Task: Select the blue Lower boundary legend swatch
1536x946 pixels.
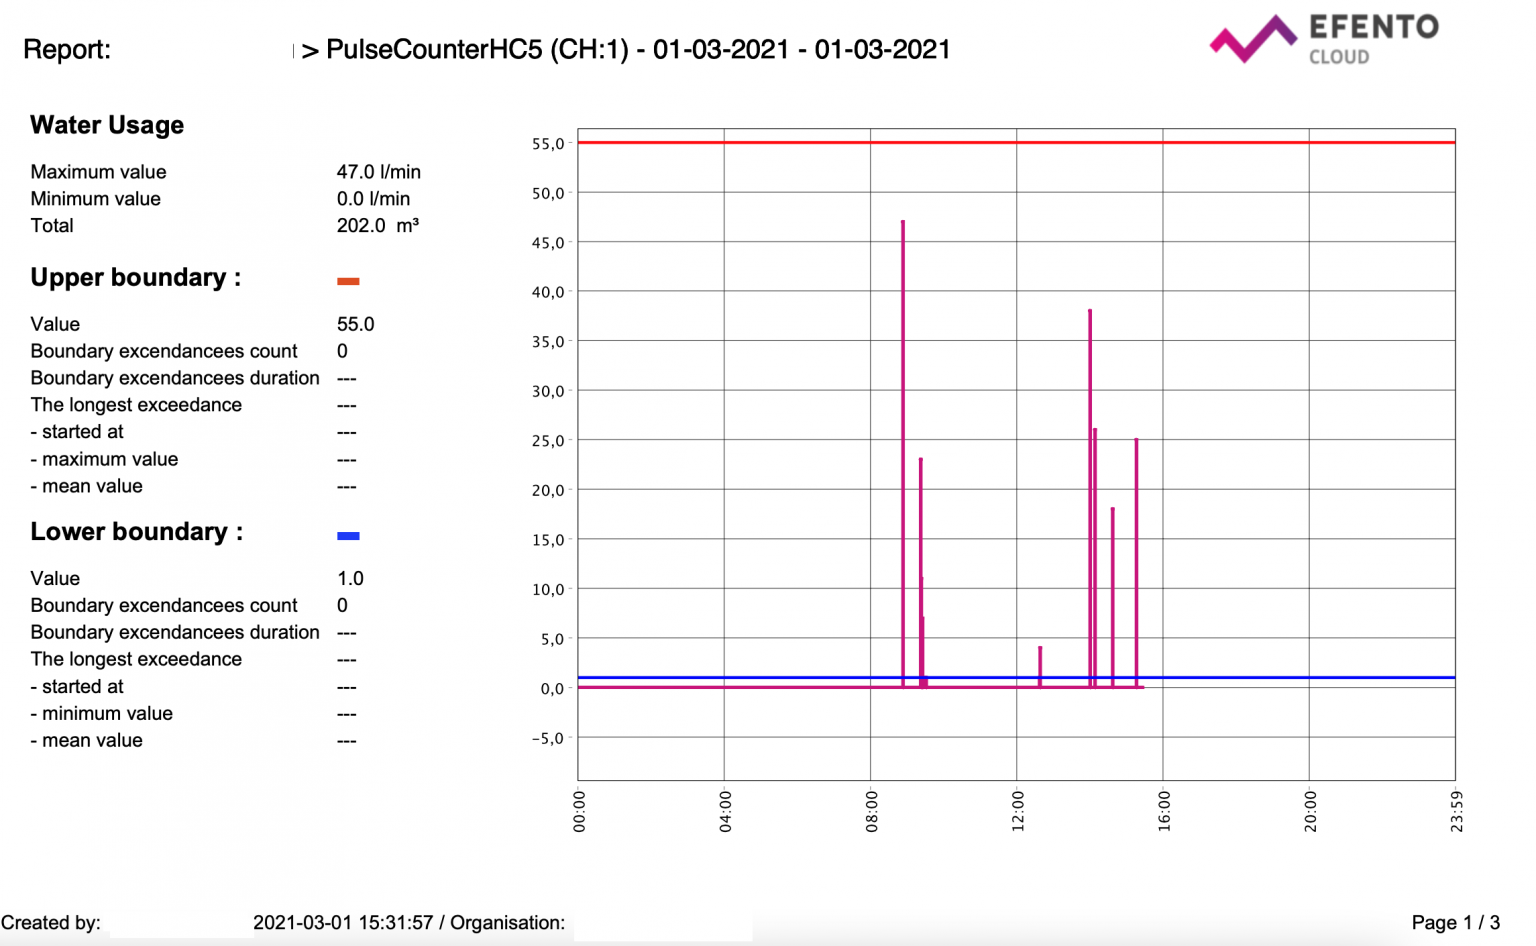Action: 348,536
